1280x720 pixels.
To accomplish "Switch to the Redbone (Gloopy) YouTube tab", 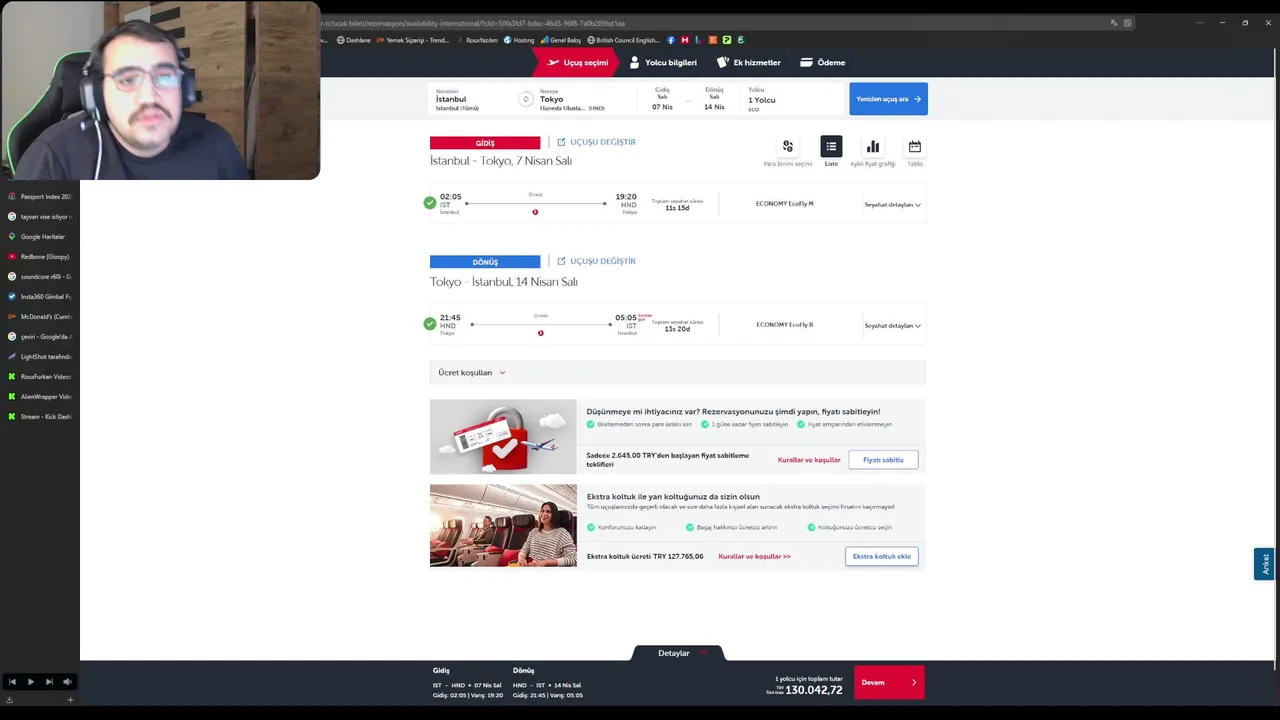I will point(40,257).
